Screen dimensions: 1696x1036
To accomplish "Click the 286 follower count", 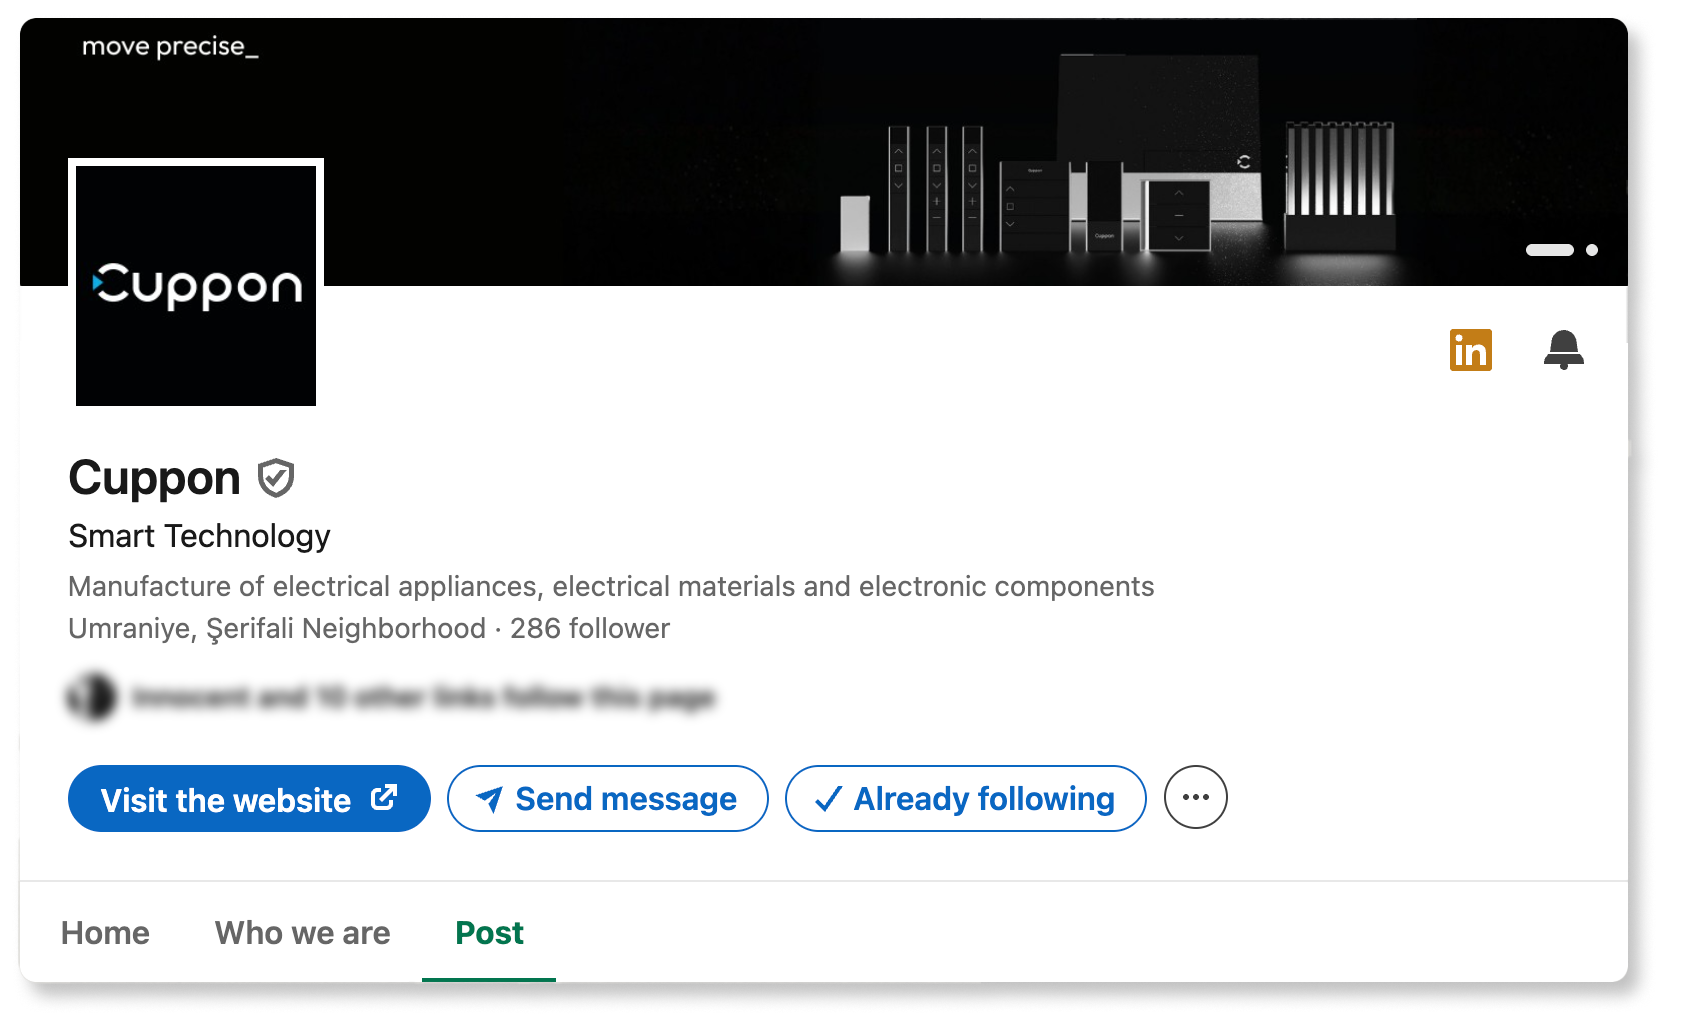I will pos(590,629).
